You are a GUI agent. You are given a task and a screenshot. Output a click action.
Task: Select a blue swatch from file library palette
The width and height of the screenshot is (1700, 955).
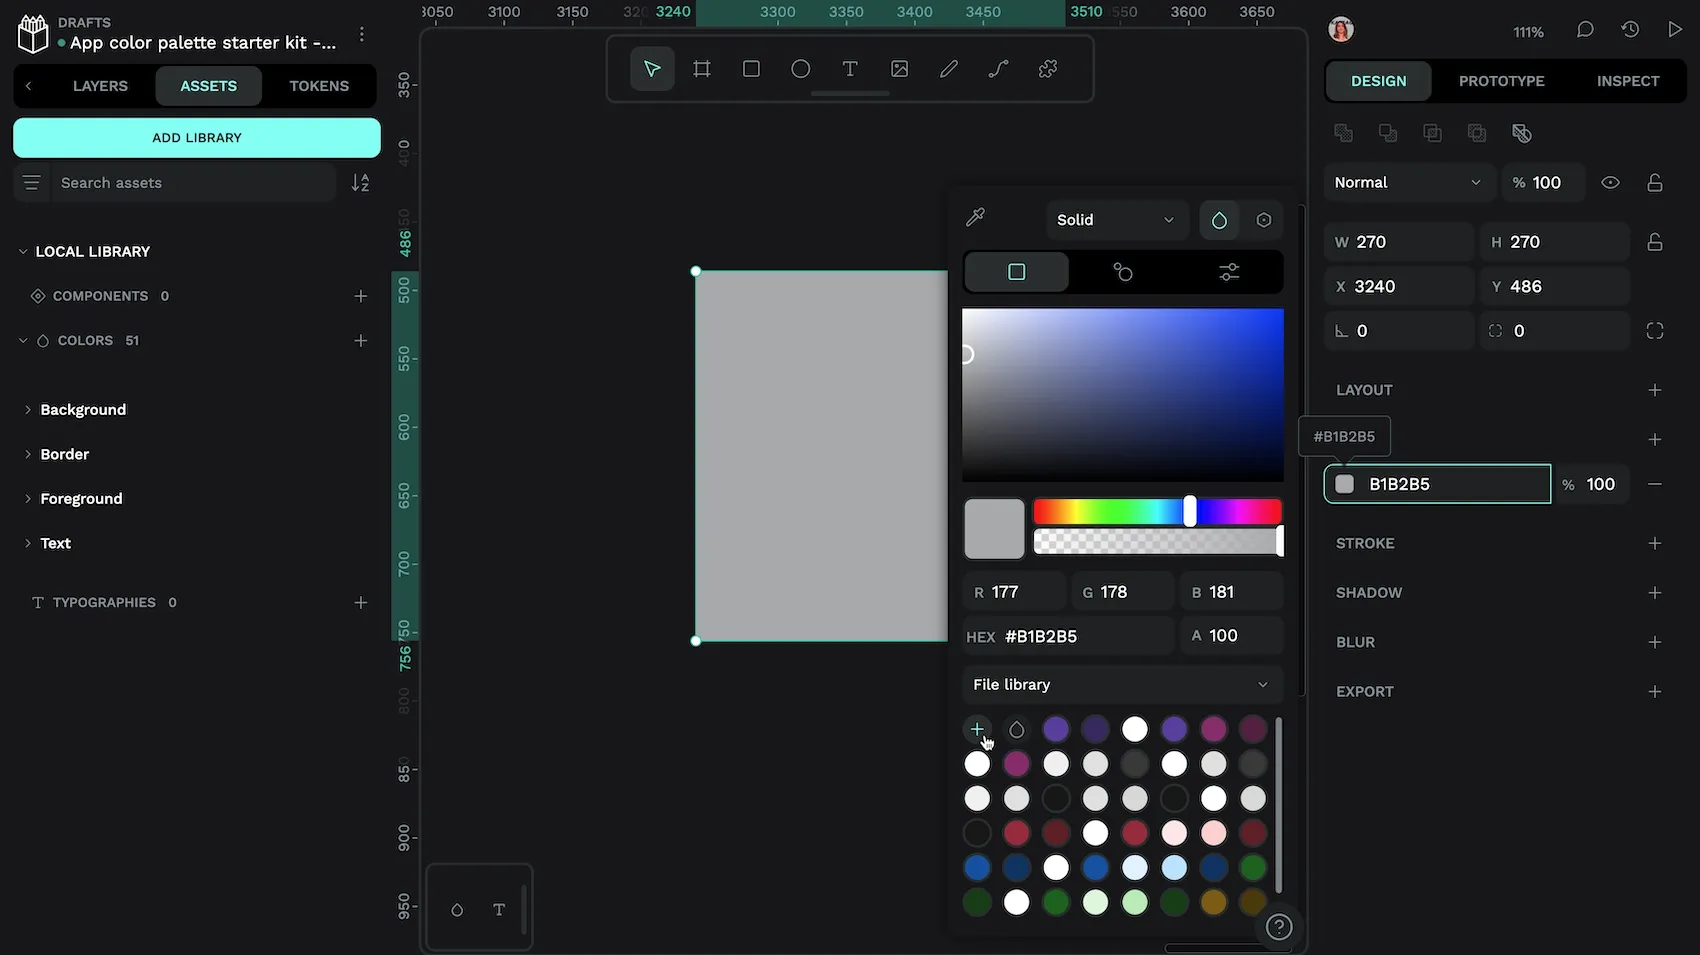coord(977,867)
